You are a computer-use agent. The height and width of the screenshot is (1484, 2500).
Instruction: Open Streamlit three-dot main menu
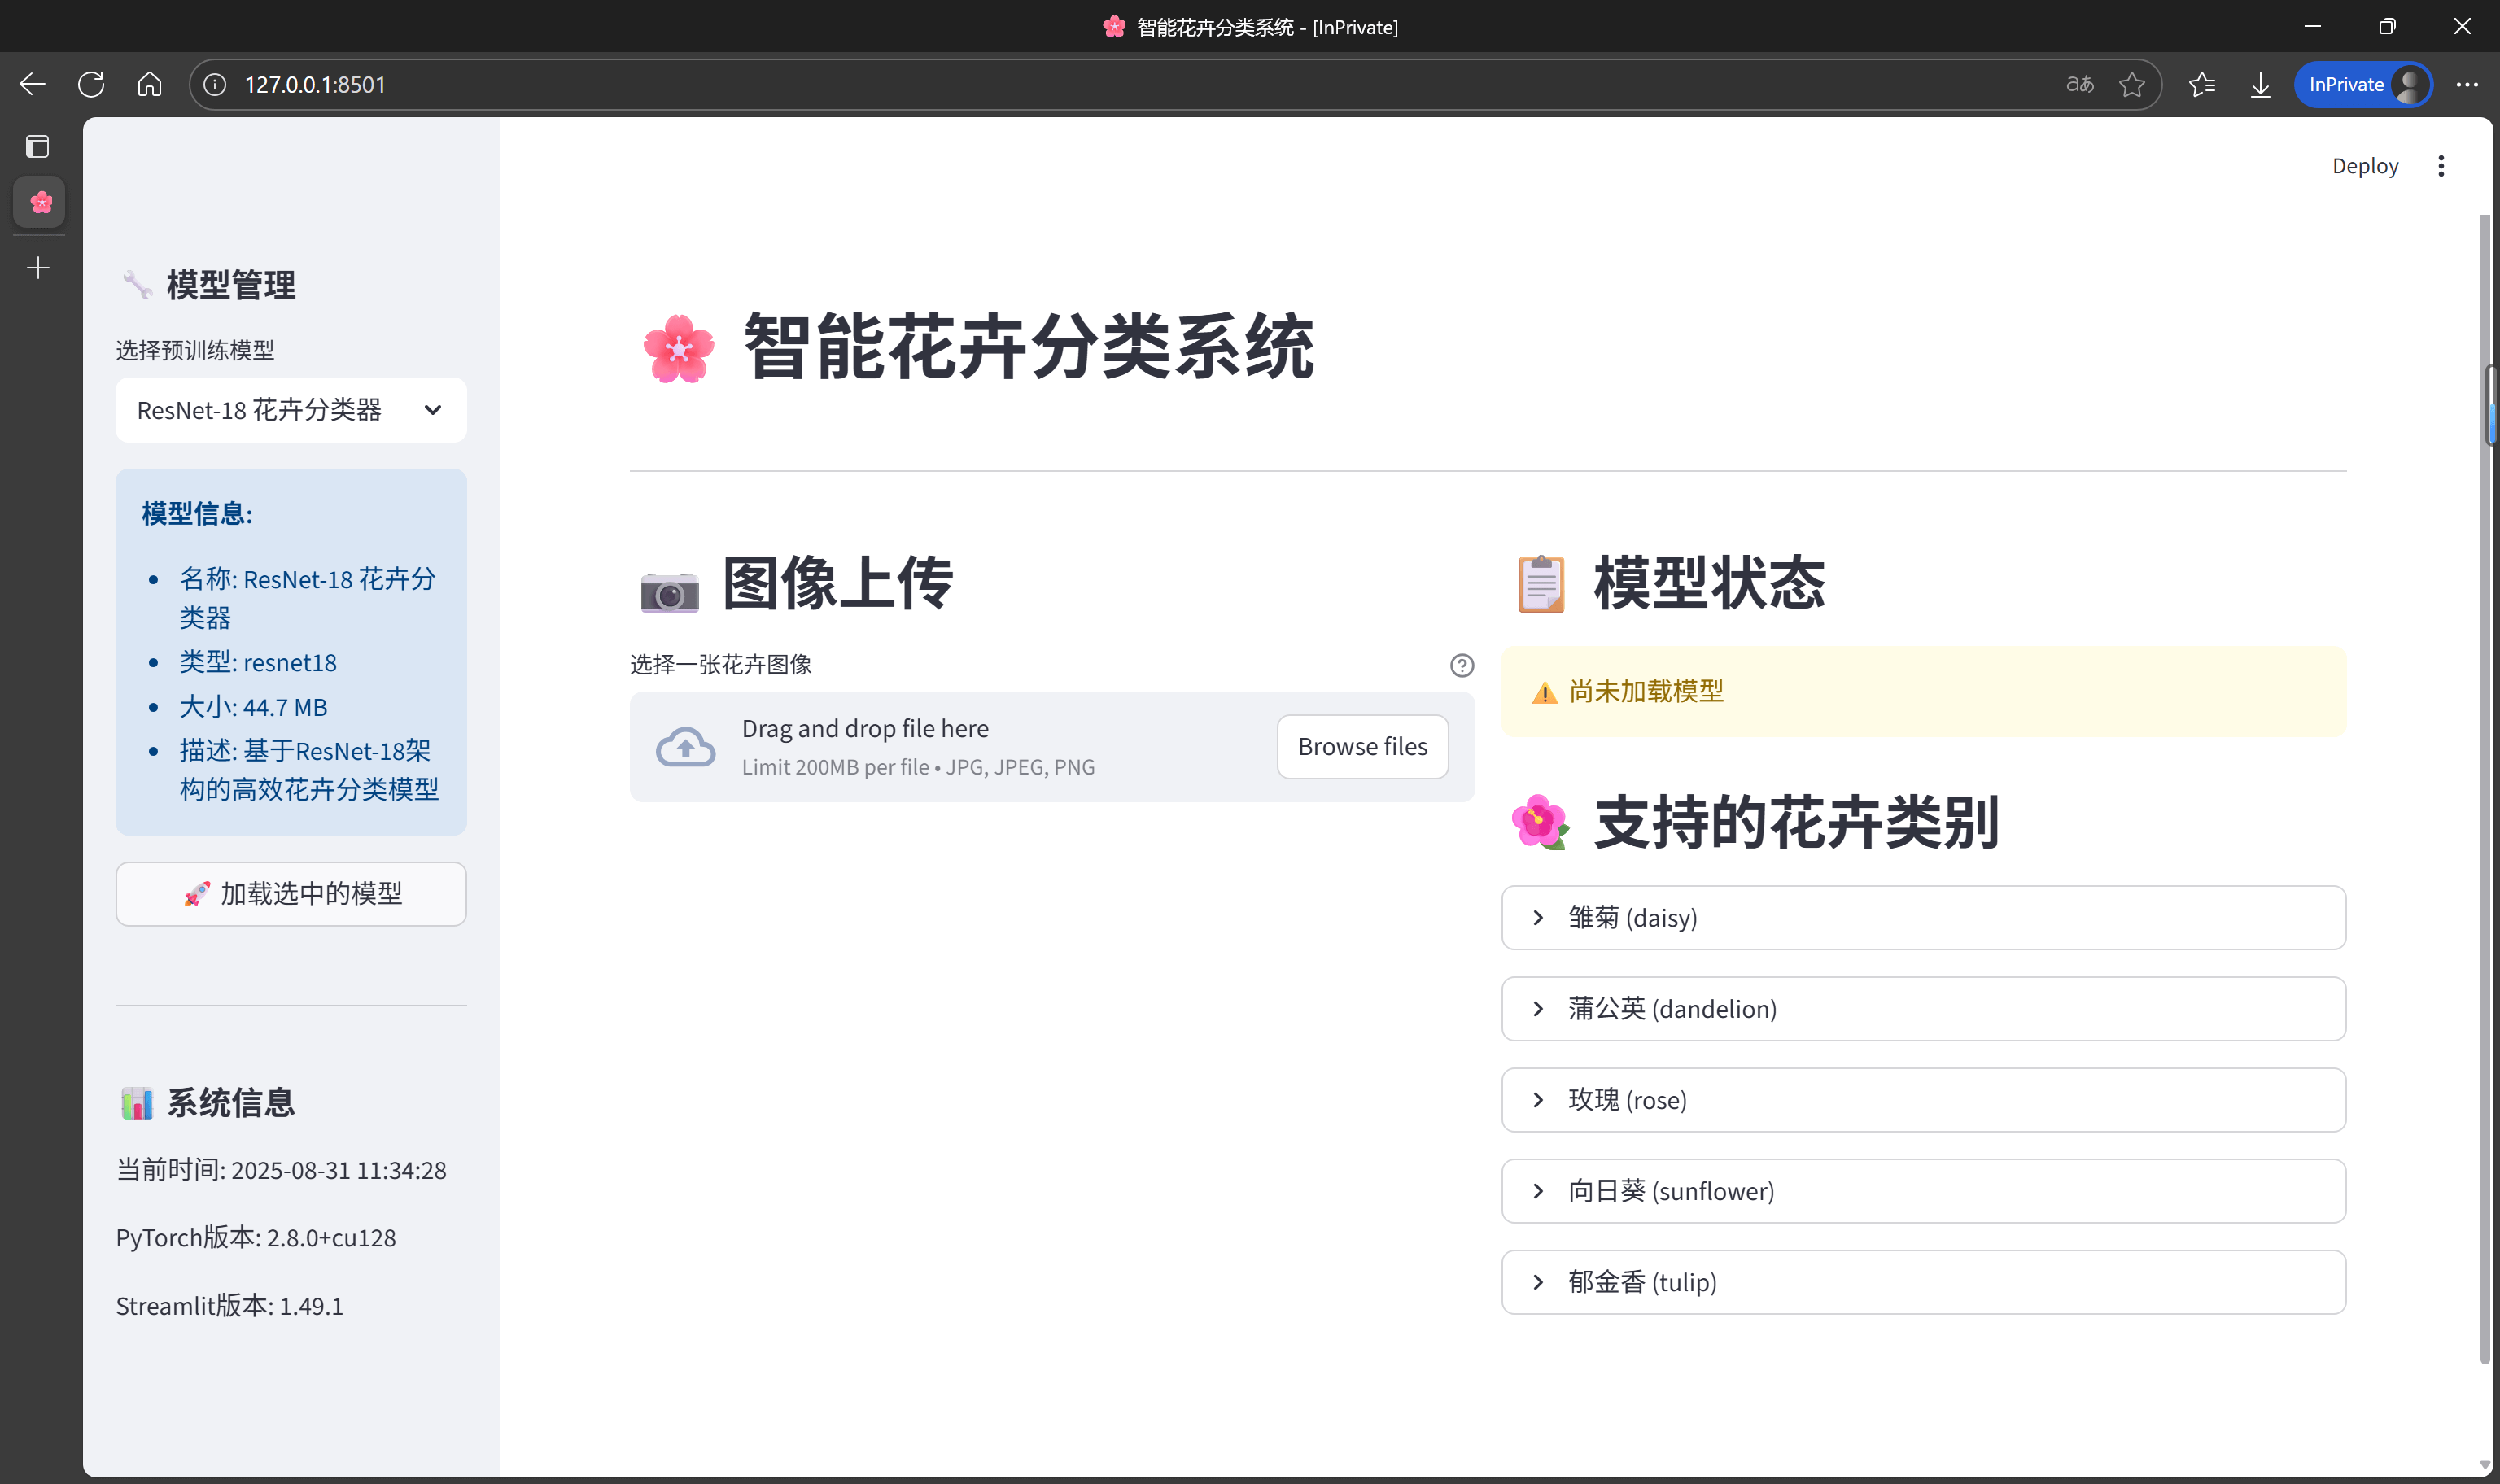(x=2440, y=166)
